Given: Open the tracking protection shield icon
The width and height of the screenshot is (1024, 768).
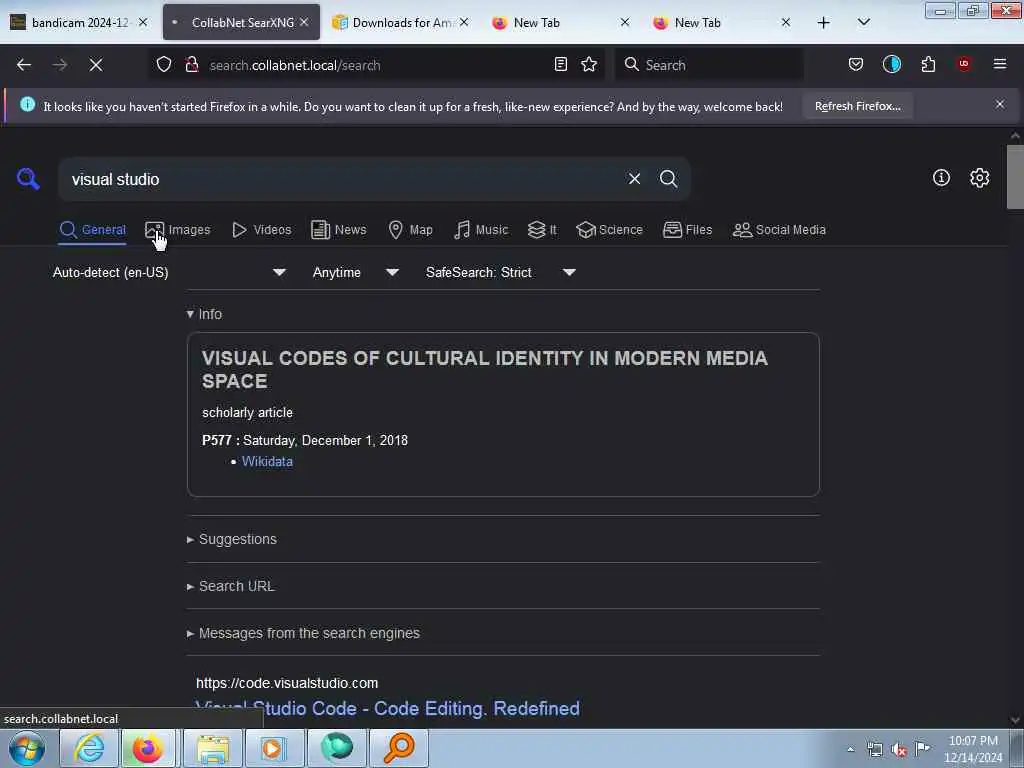Looking at the screenshot, I should pos(164,65).
